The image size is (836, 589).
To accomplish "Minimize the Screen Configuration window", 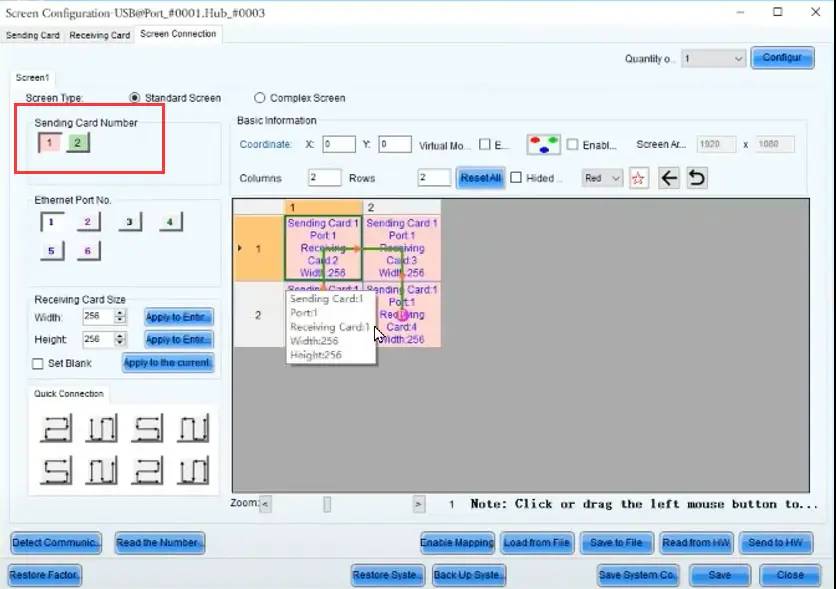I will 740,12.
